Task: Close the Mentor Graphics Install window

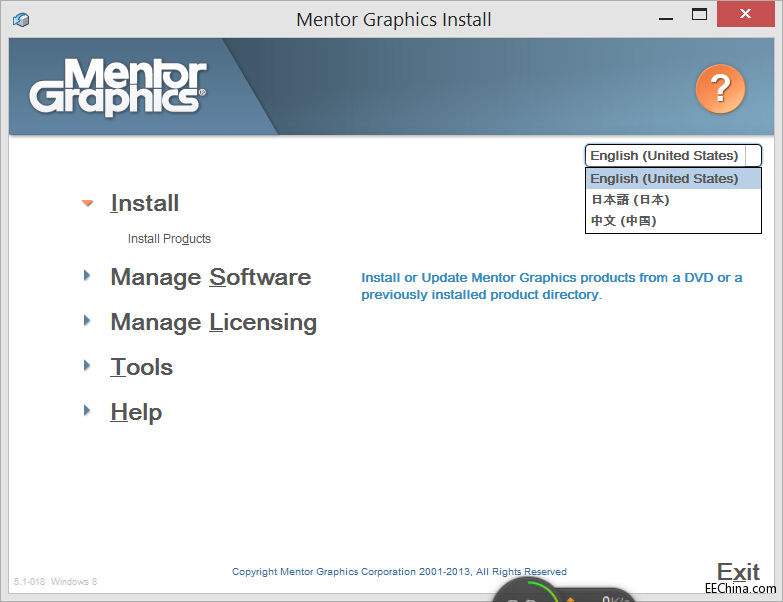Action: tap(746, 14)
